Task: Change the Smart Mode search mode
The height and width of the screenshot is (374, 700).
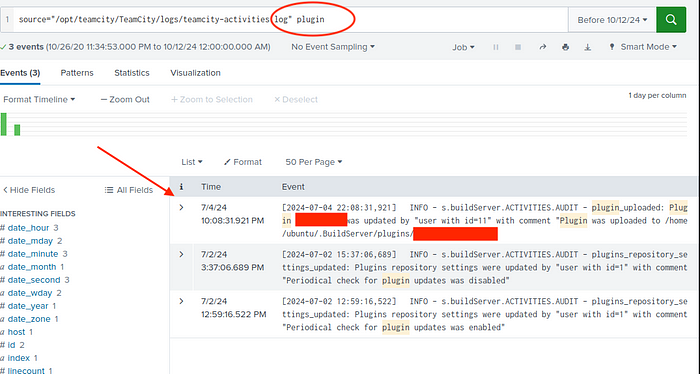Action: pos(643,47)
